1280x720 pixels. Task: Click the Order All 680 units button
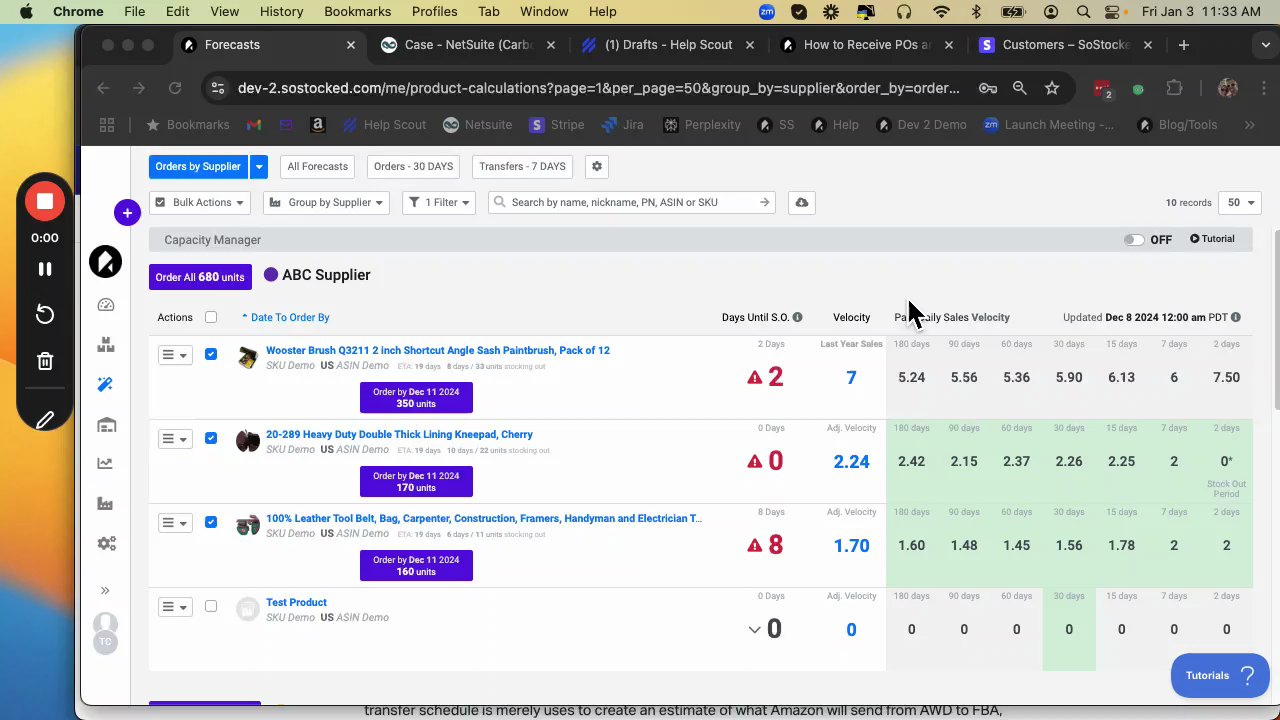click(200, 277)
